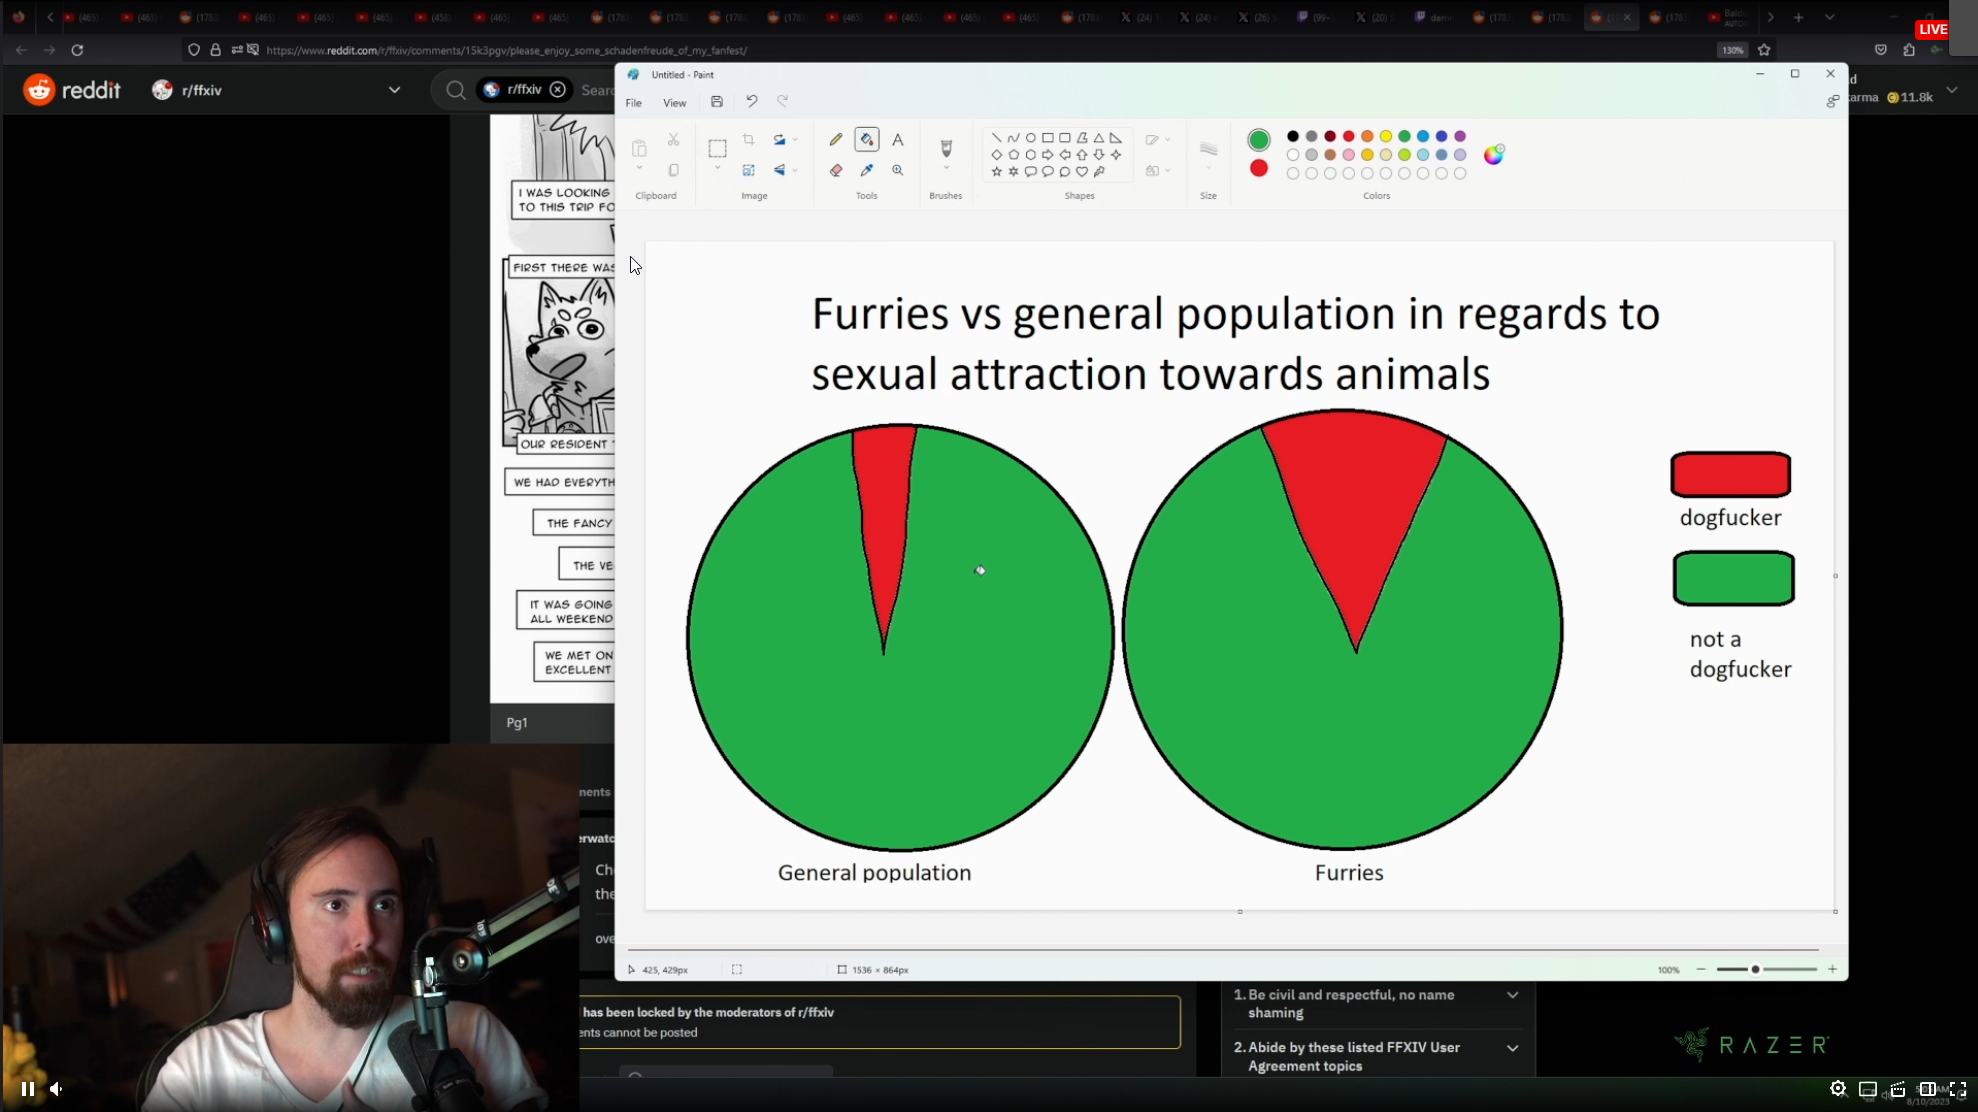Select the Oval shape
The image size is (1978, 1112).
(x=1030, y=138)
